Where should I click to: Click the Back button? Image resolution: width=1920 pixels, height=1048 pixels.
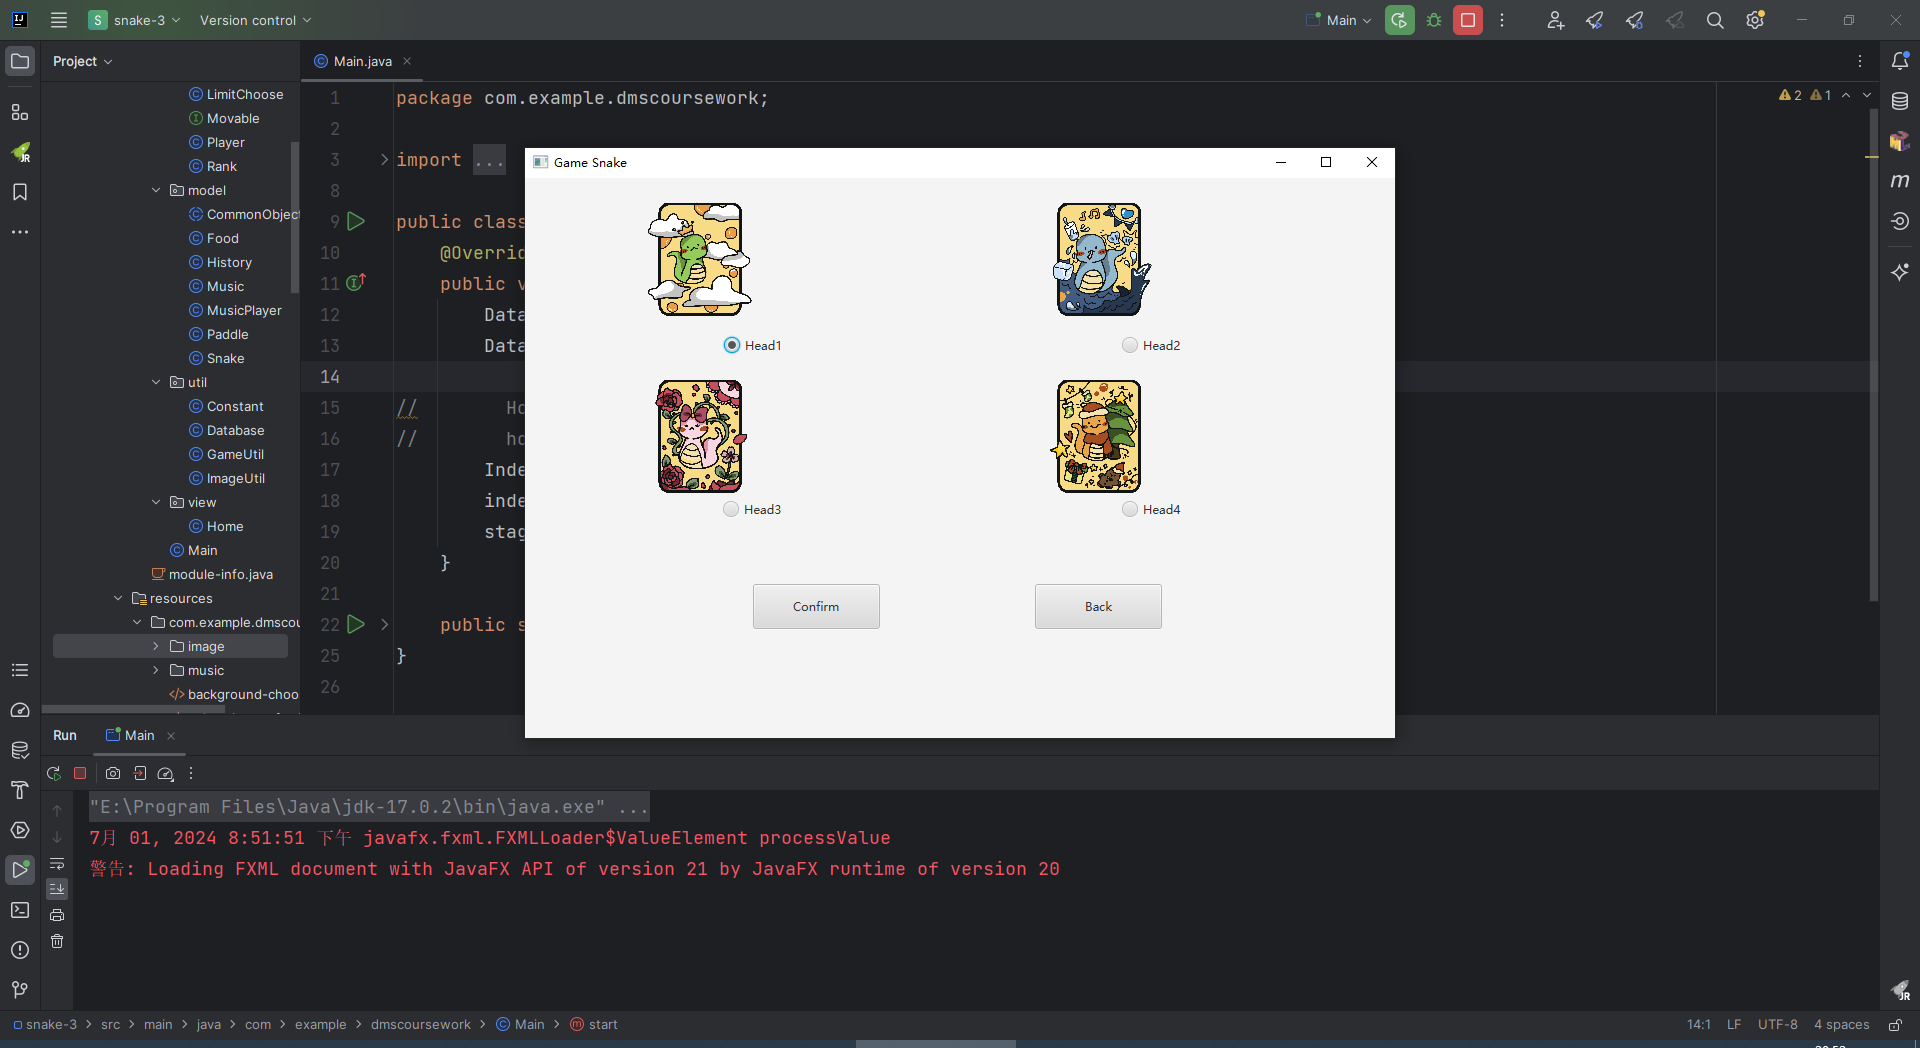pos(1098,606)
